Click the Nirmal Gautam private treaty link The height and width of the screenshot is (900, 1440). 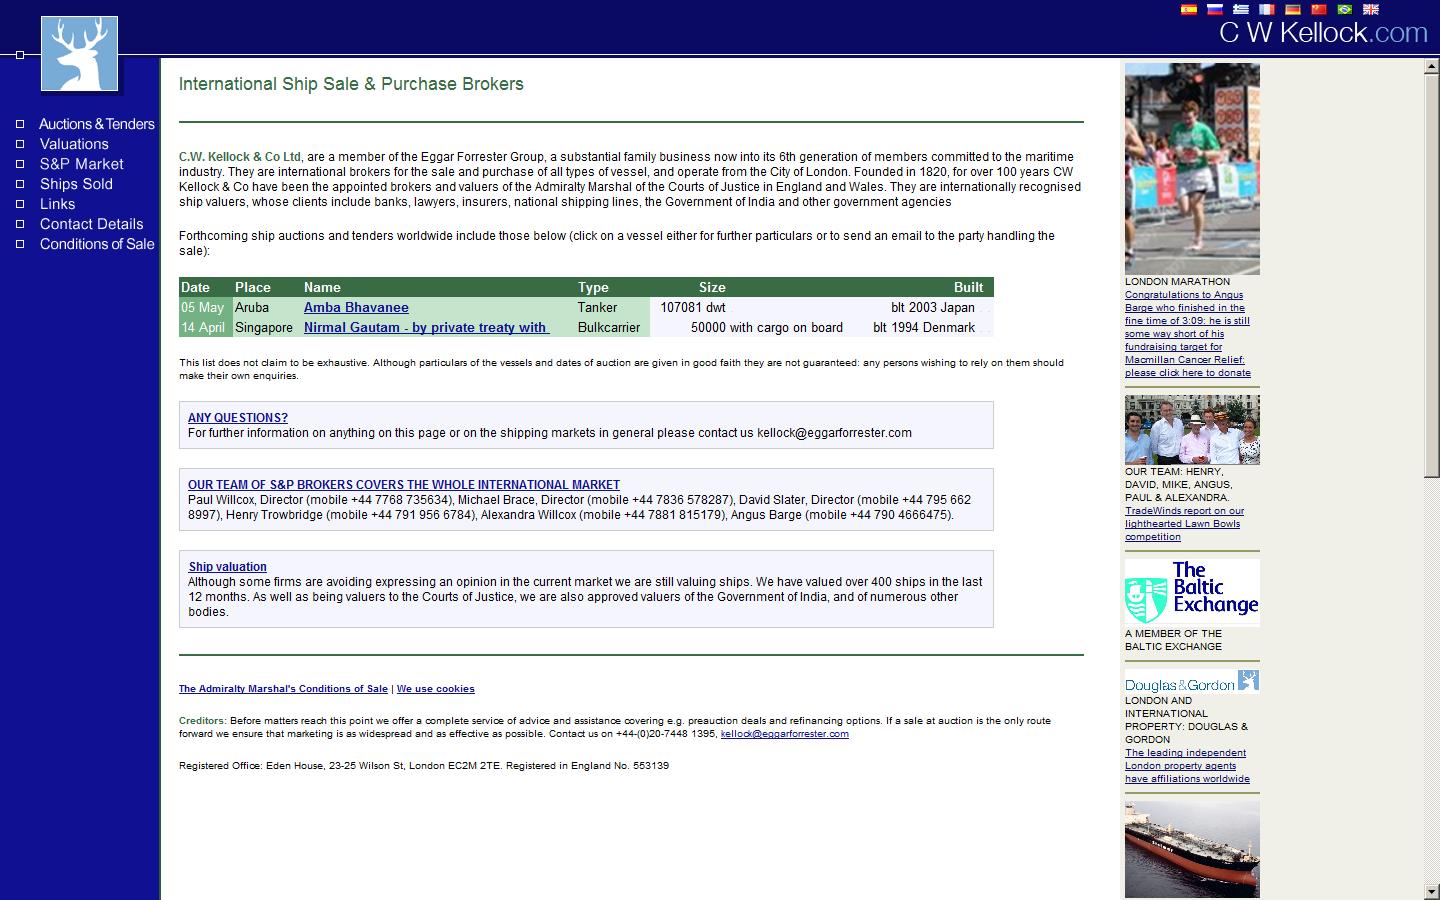coord(425,328)
